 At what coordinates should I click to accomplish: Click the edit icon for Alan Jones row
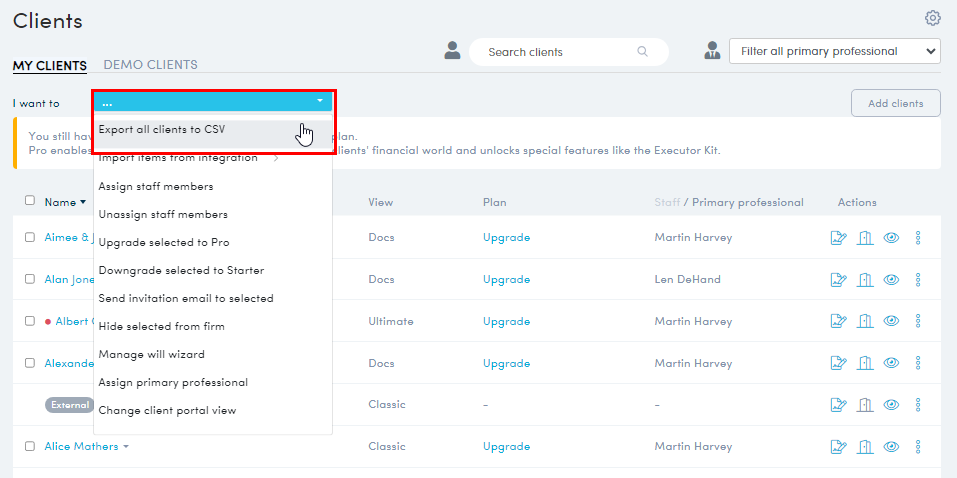839,280
